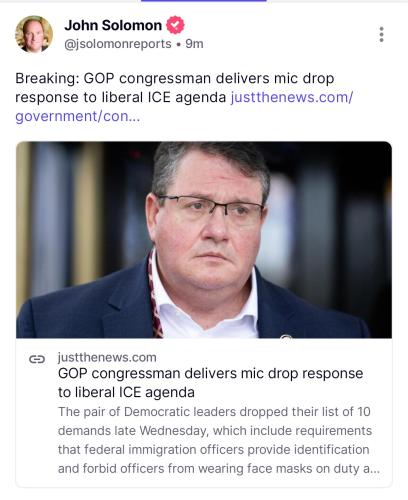Open the justthenews.com/ hyperlink in the post text
The image size is (408, 500).
tap(292, 97)
